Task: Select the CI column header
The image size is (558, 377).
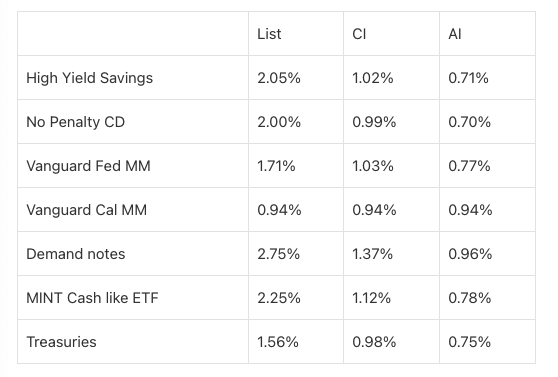Action: click(359, 34)
